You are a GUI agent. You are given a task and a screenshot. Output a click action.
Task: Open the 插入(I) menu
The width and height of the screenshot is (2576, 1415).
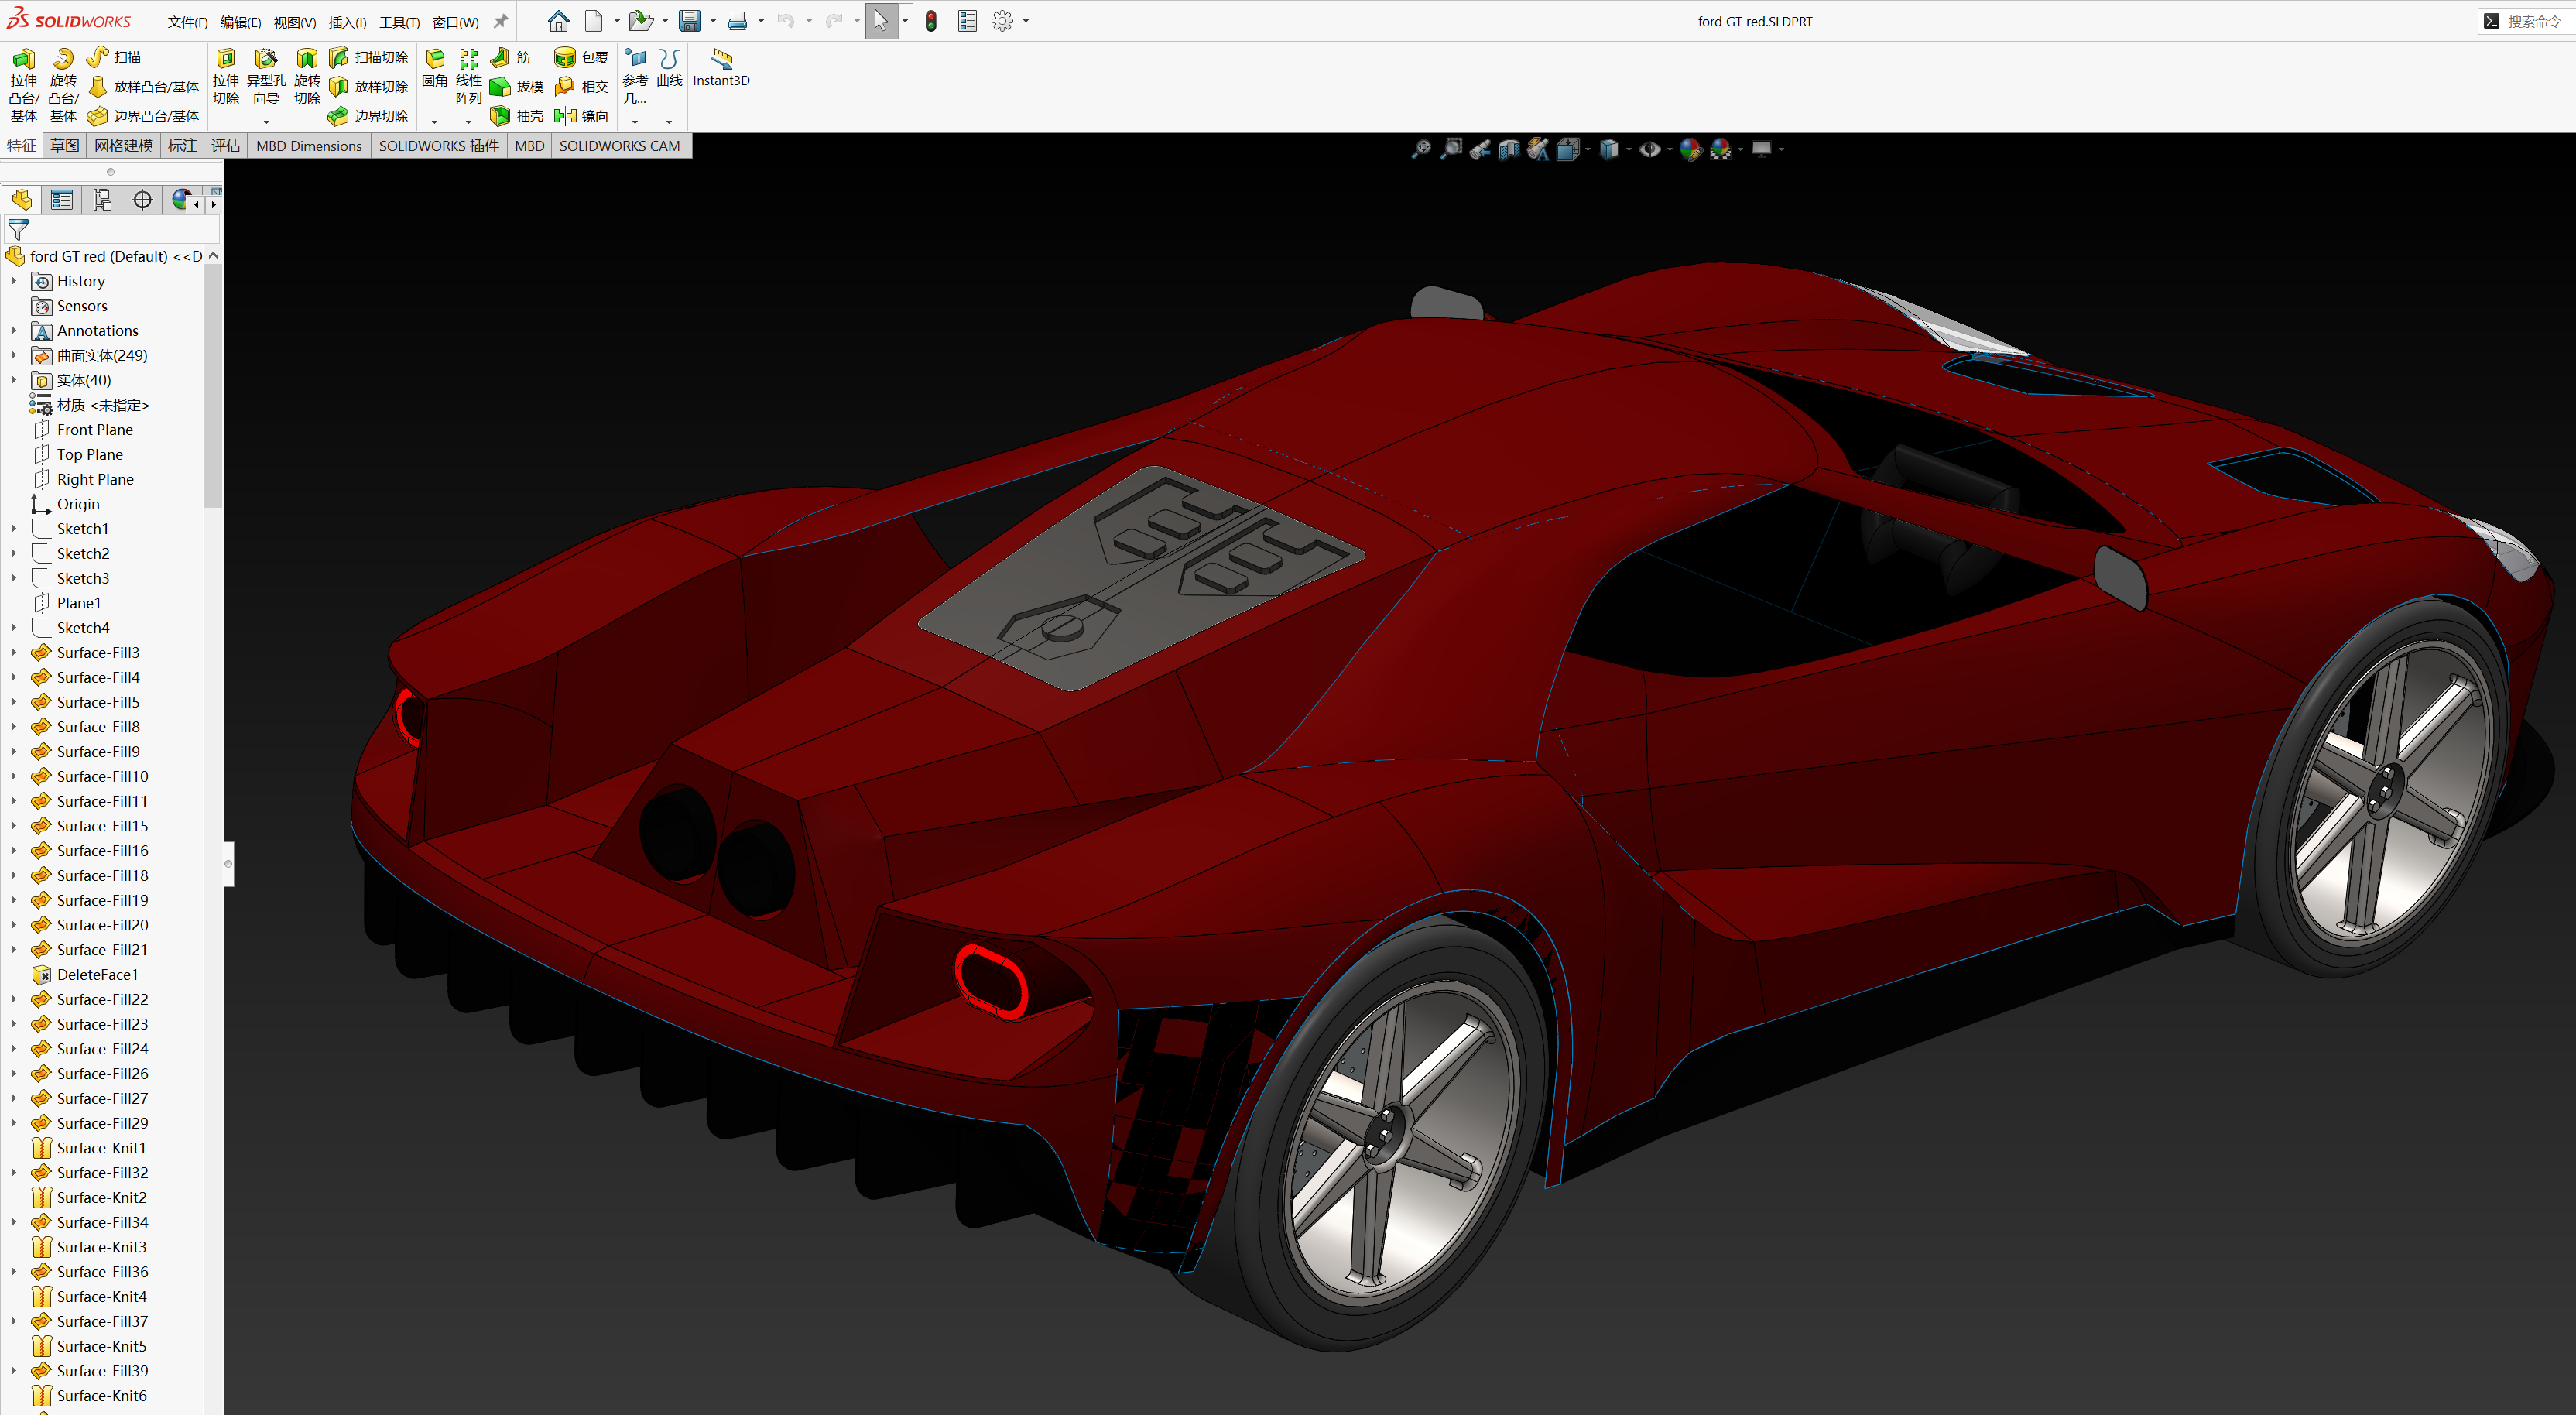[x=347, y=22]
